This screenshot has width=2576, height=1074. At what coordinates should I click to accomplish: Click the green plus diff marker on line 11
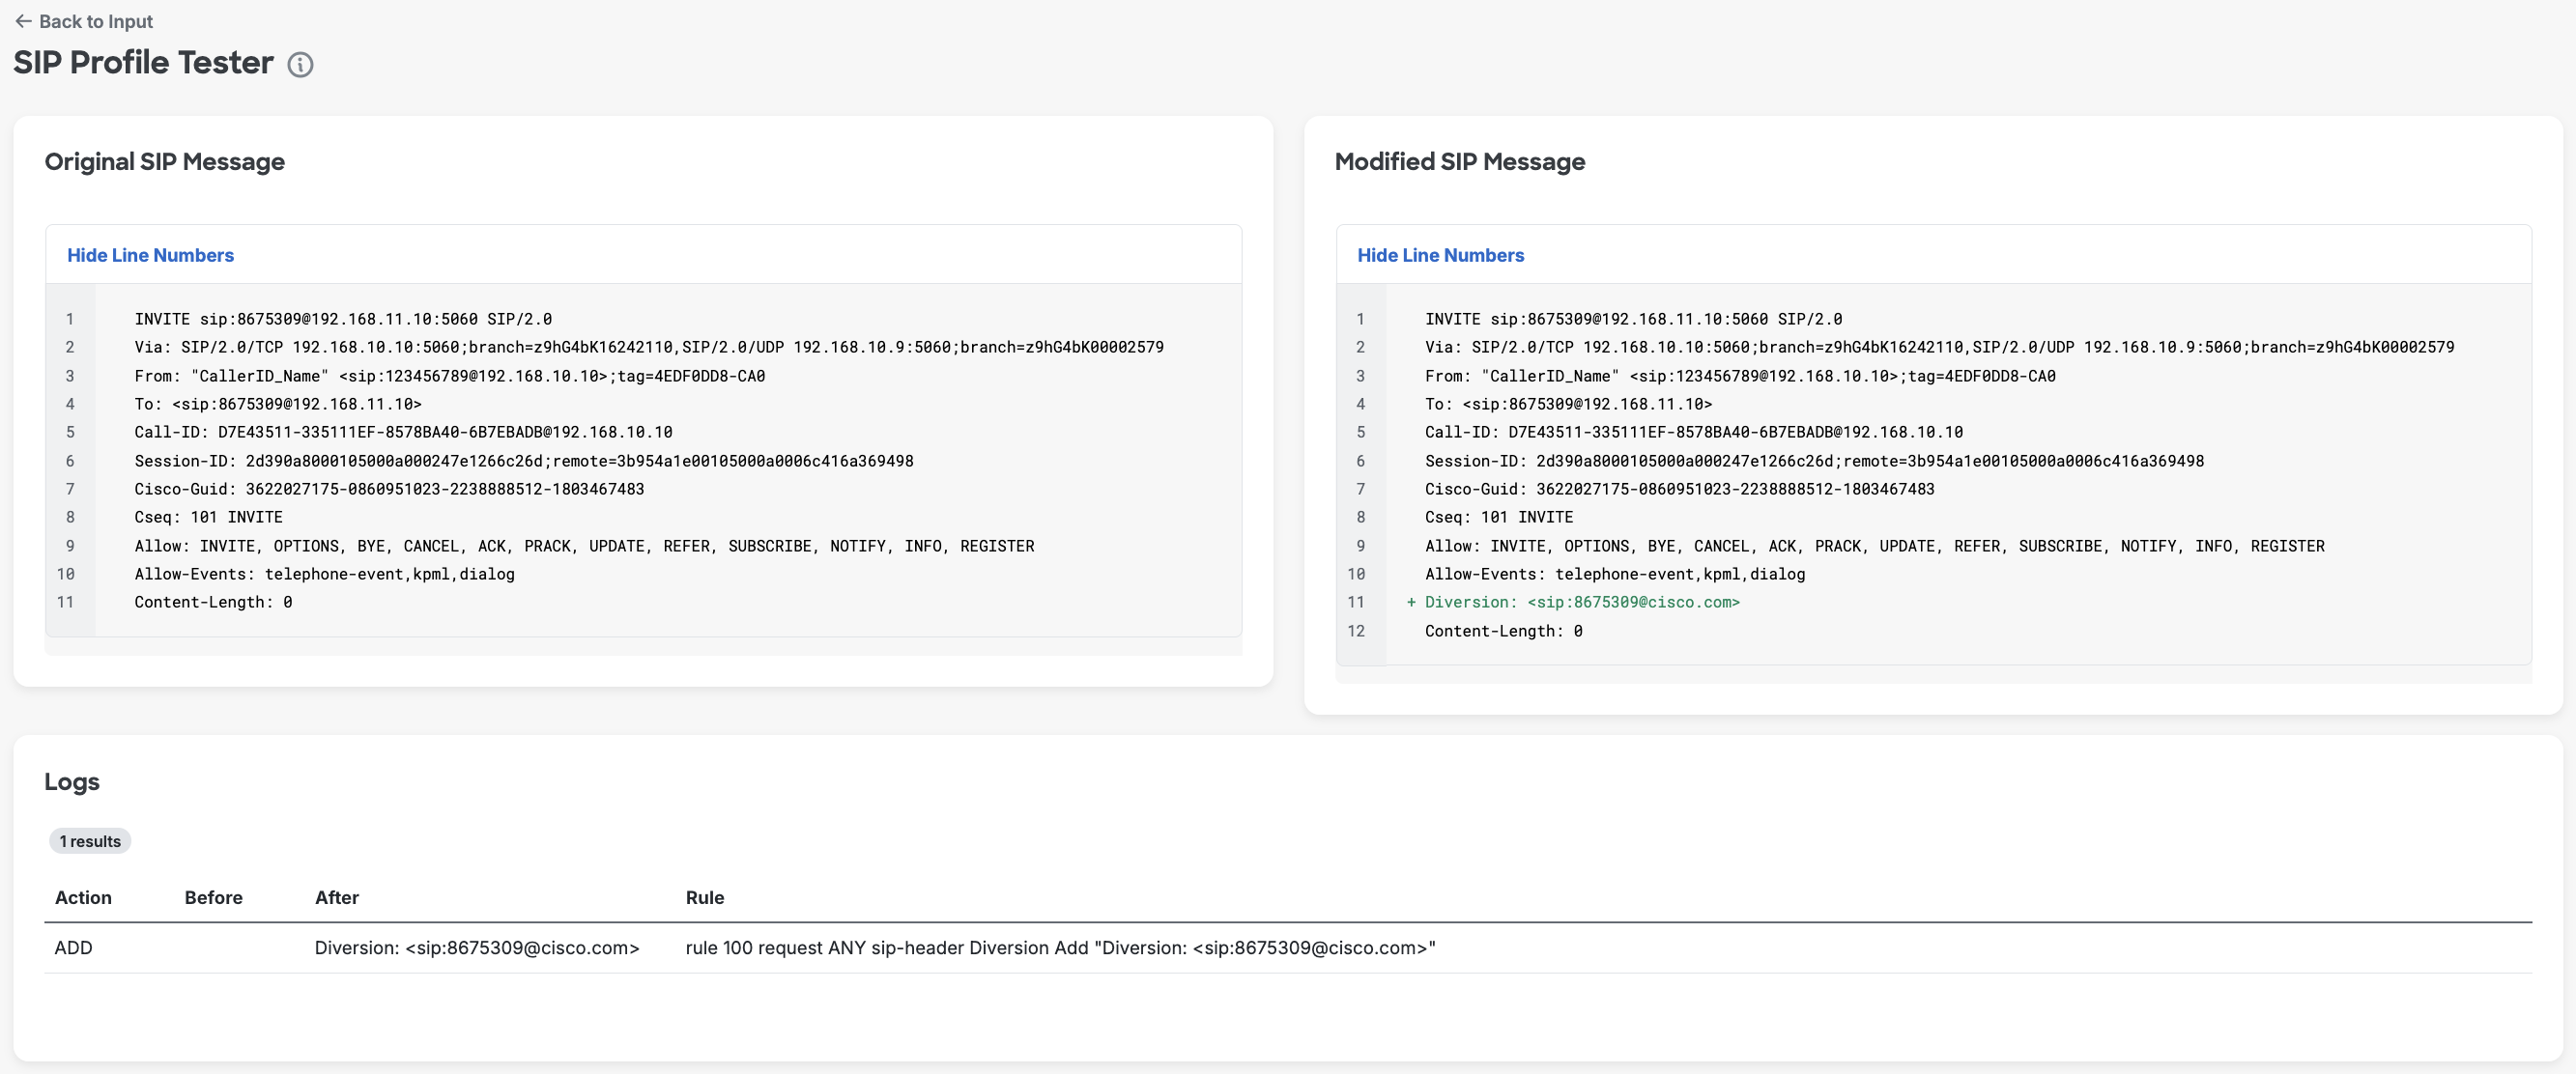point(1411,602)
